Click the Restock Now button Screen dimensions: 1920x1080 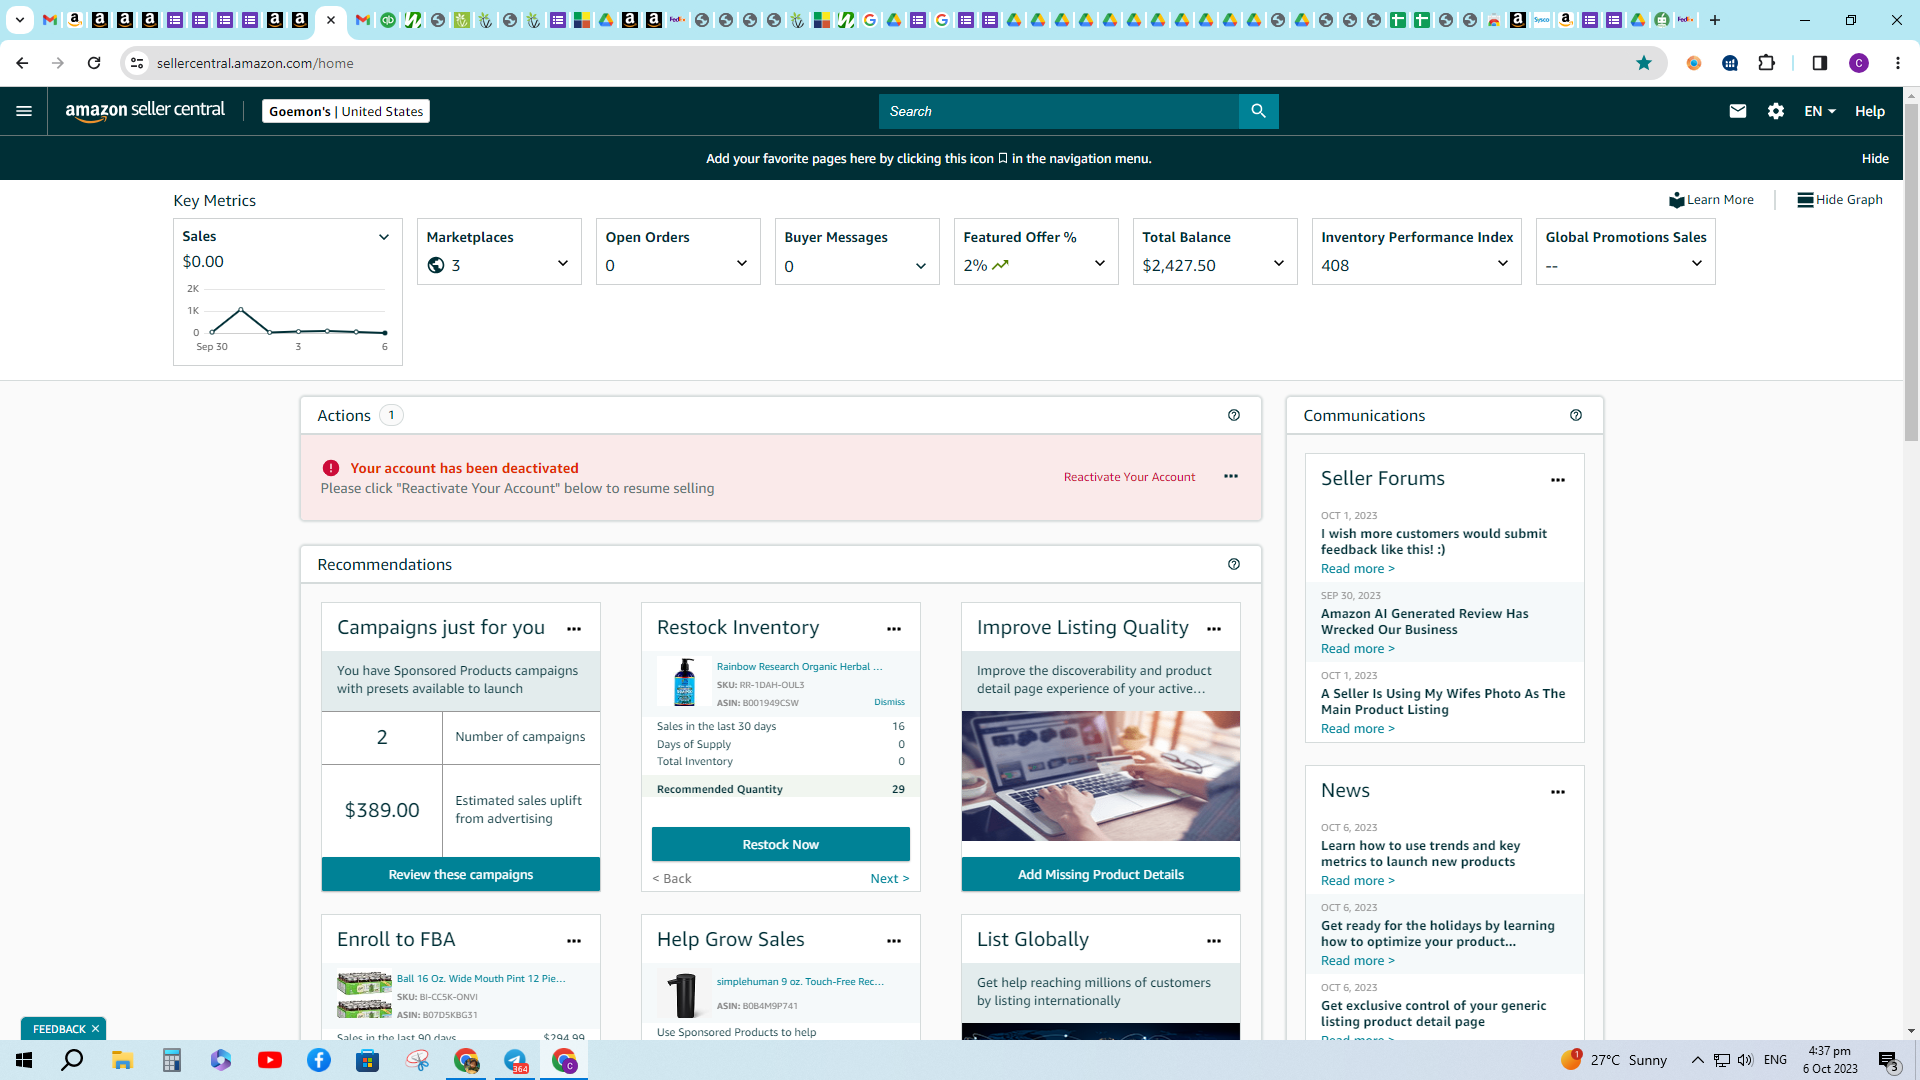[781, 844]
